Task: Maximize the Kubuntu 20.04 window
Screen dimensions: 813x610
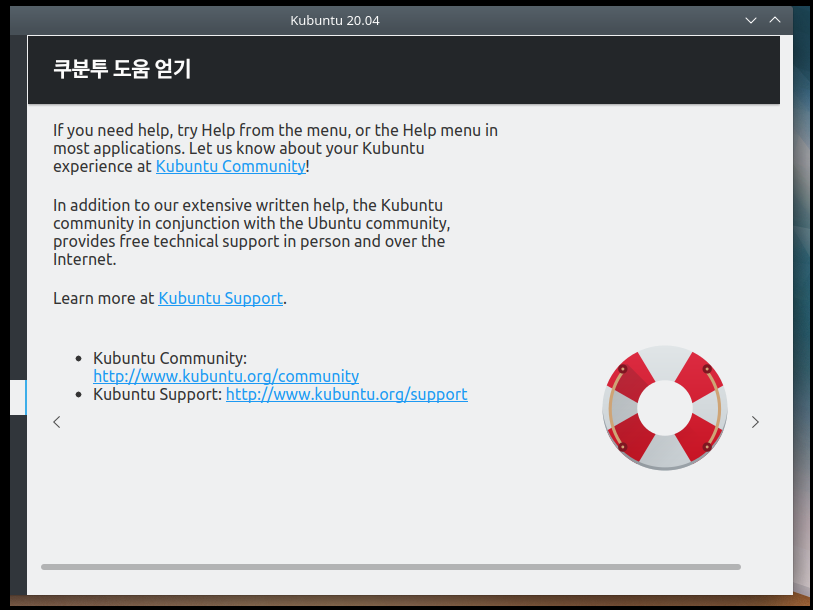Action: 775,20
